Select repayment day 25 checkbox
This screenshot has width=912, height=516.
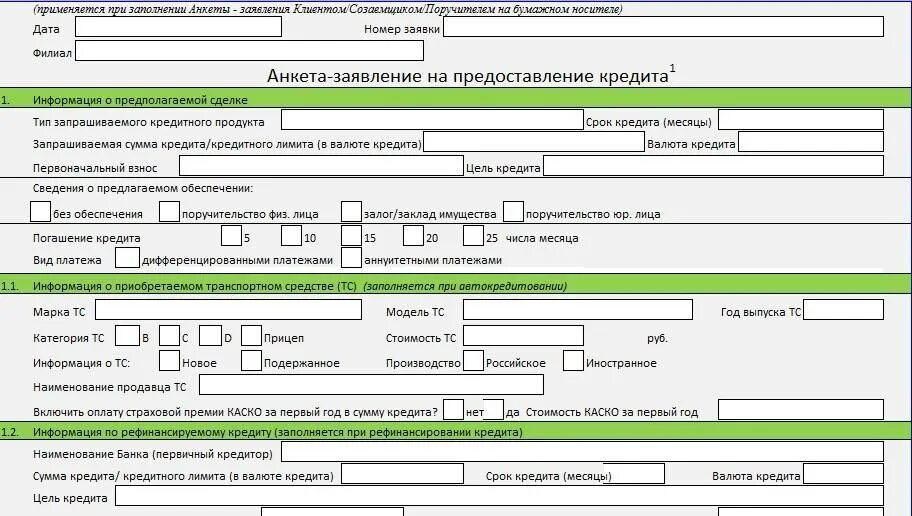[x=473, y=236]
